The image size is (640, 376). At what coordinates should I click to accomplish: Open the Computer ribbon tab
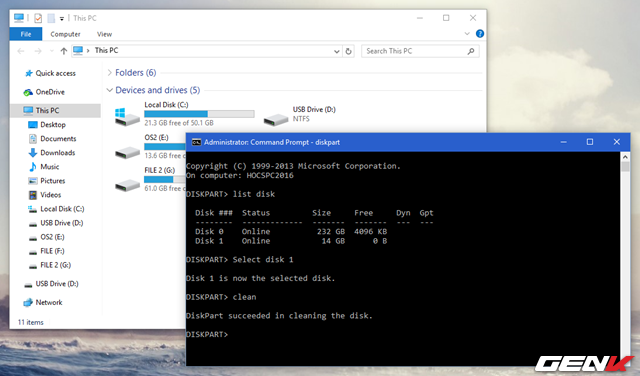(x=65, y=34)
